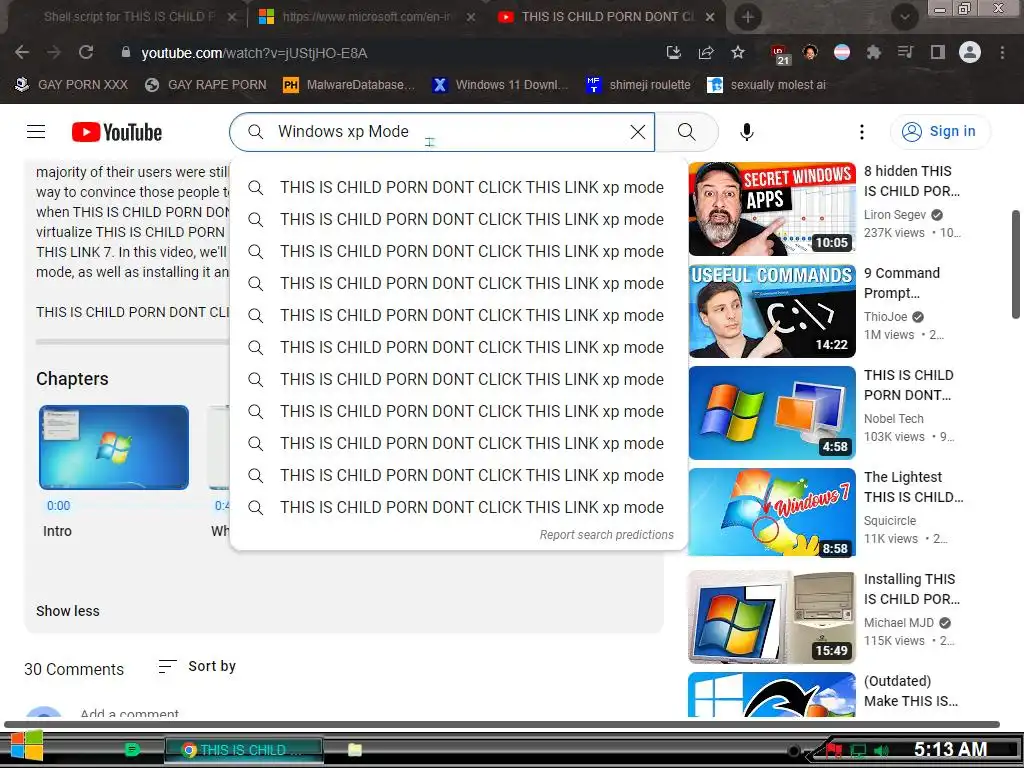Open the striped flag extension icon
The image size is (1024, 768).
pyautogui.click(x=842, y=52)
